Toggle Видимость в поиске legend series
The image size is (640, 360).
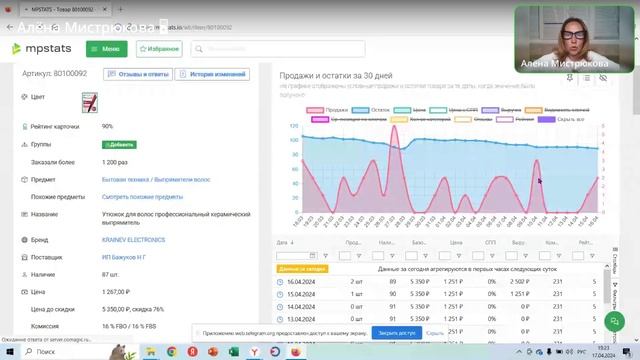pyautogui.click(x=557, y=110)
